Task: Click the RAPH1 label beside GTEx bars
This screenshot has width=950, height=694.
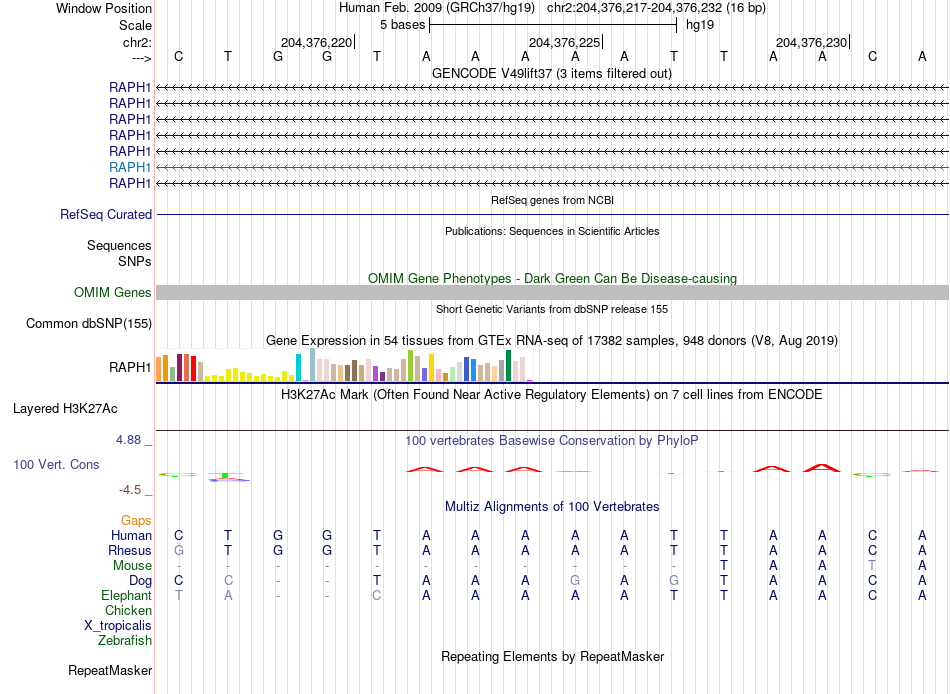Action: 130,368
